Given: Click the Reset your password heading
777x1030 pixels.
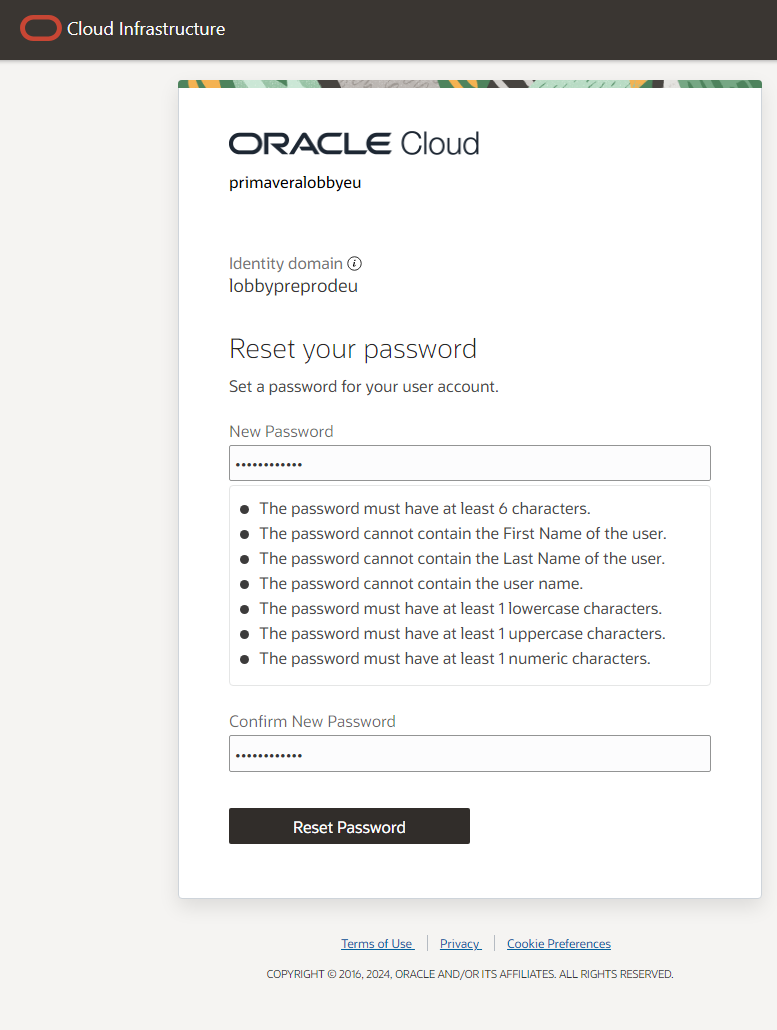Looking at the screenshot, I should [x=353, y=349].
